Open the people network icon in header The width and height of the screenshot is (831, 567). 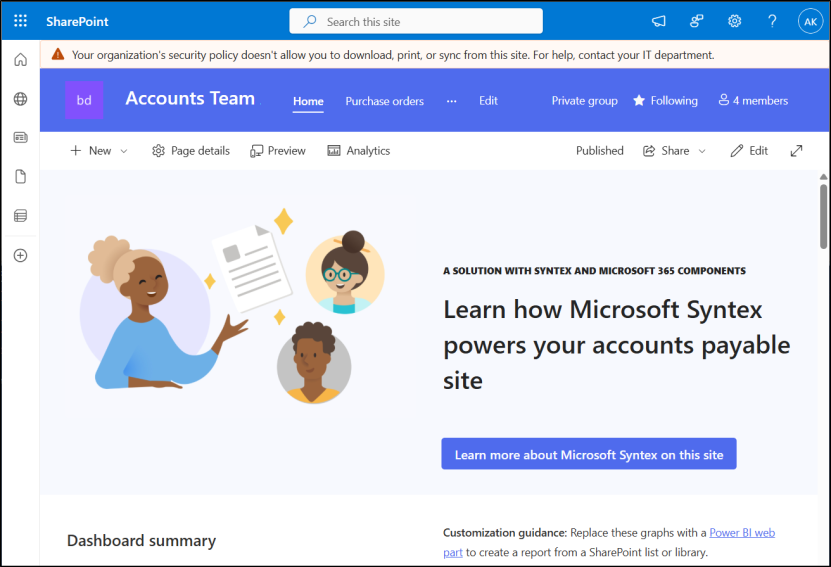click(x=696, y=21)
